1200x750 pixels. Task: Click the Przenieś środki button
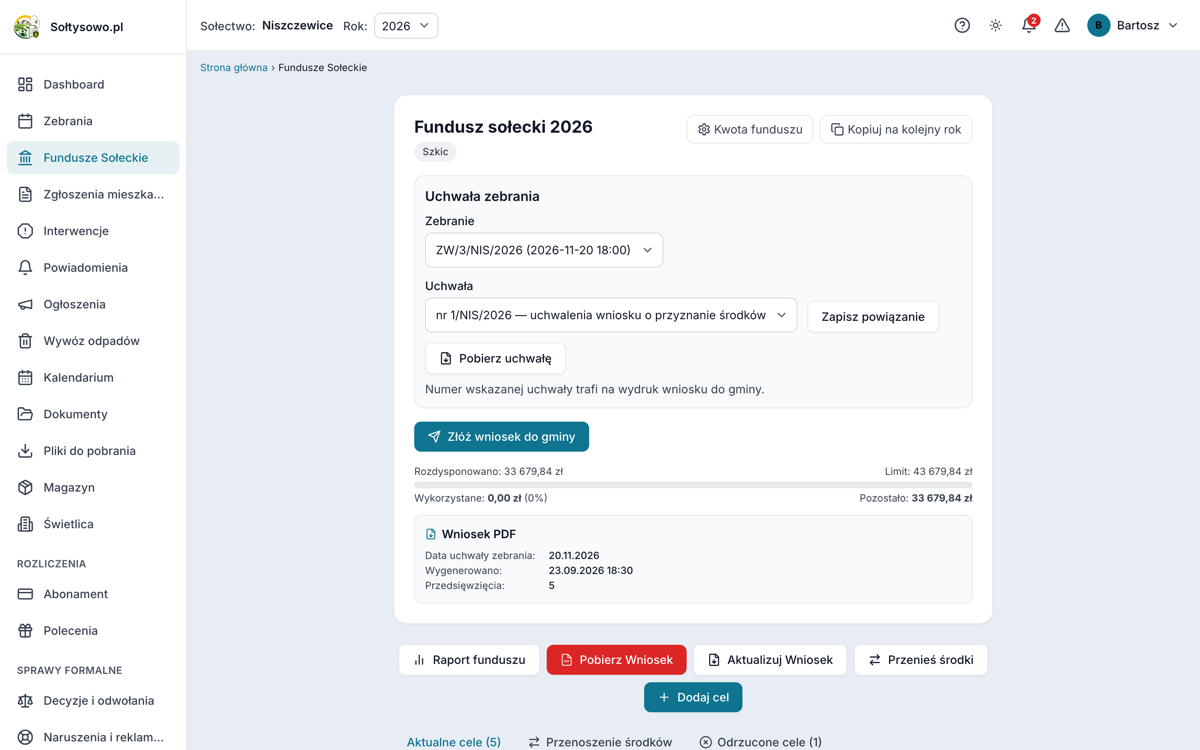tap(921, 660)
